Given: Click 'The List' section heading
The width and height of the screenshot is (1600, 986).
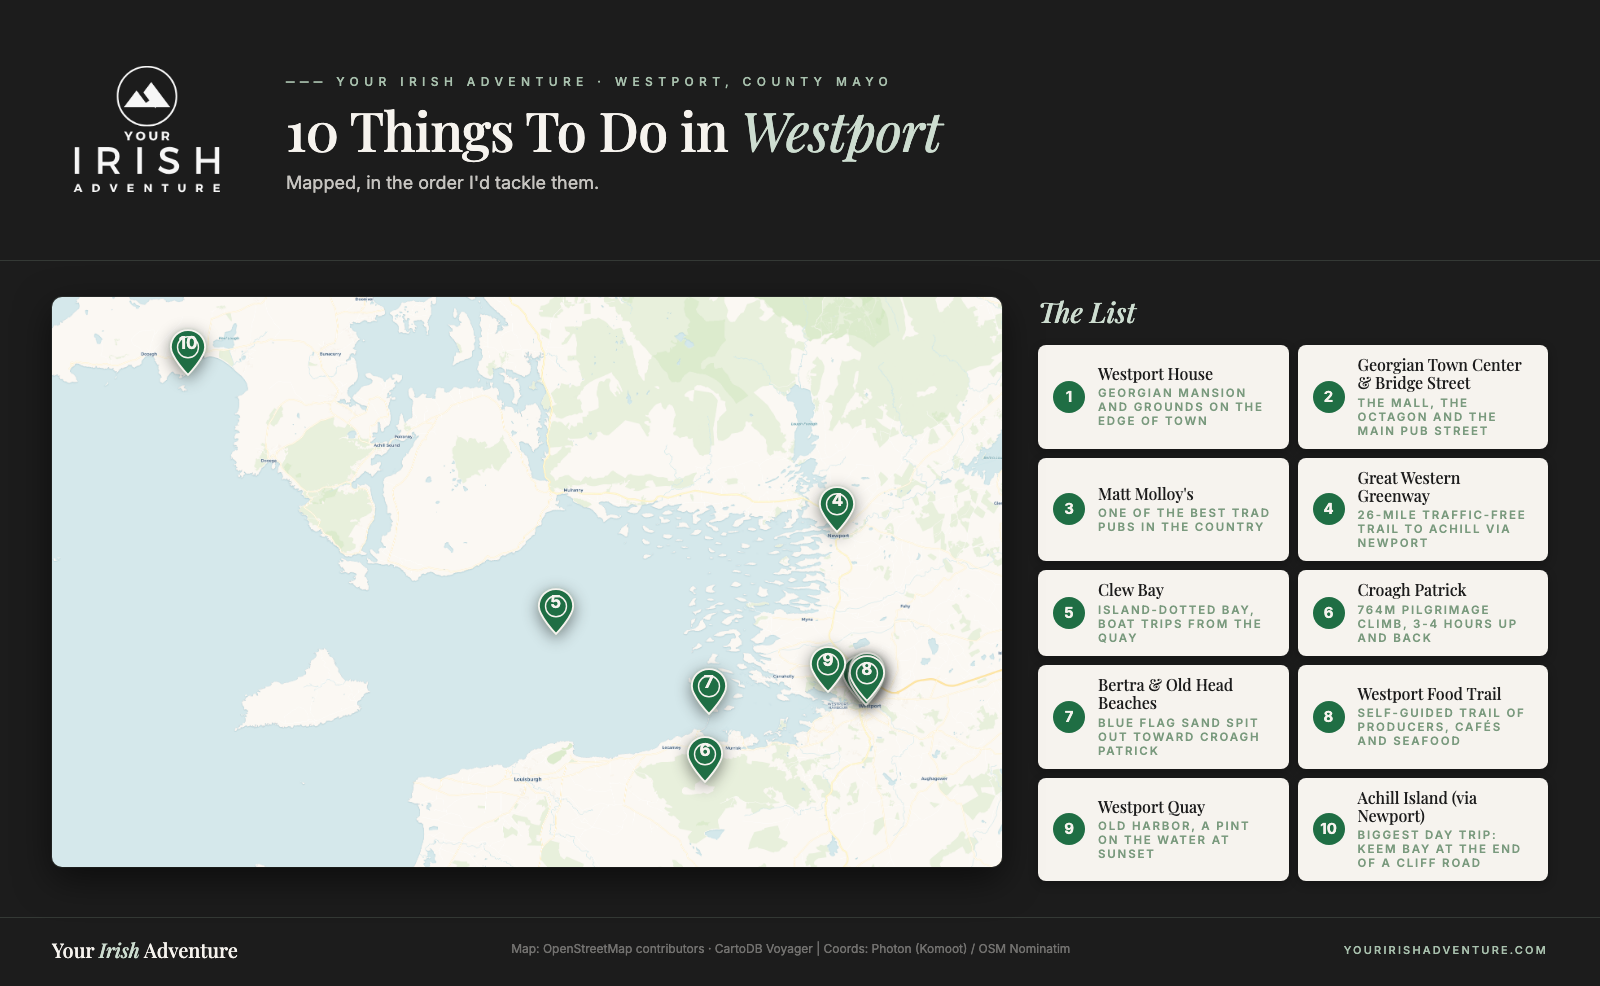Looking at the screenshot, I should coord(1087,313).
